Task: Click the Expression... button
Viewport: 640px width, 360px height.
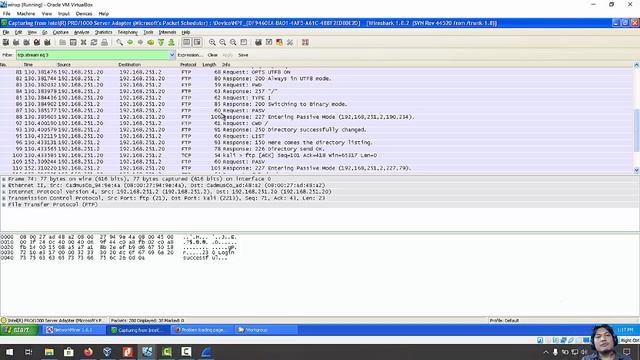Action: pyautogui.click(x=190, y=55)
